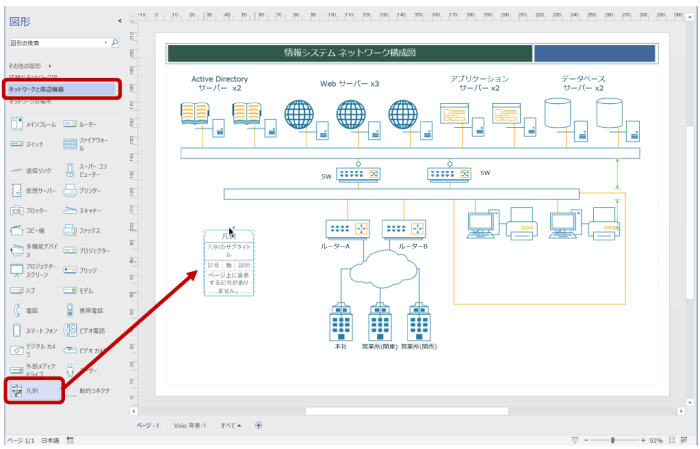Click the スマートフォン (smartphone) shape icon
The height and width of the screenshot is (449, 700).
tap(16, 330)
